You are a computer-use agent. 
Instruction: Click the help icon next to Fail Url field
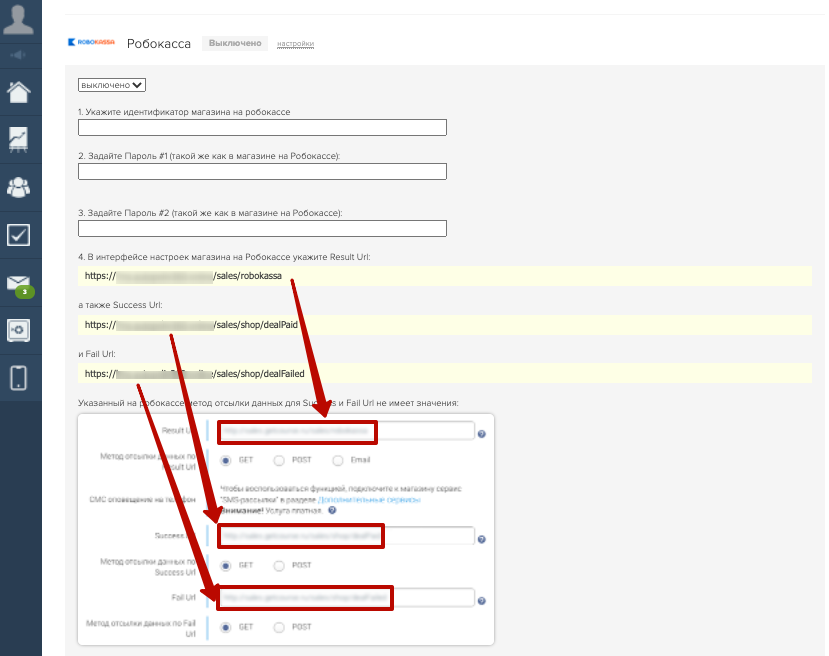tap(481, 601)
